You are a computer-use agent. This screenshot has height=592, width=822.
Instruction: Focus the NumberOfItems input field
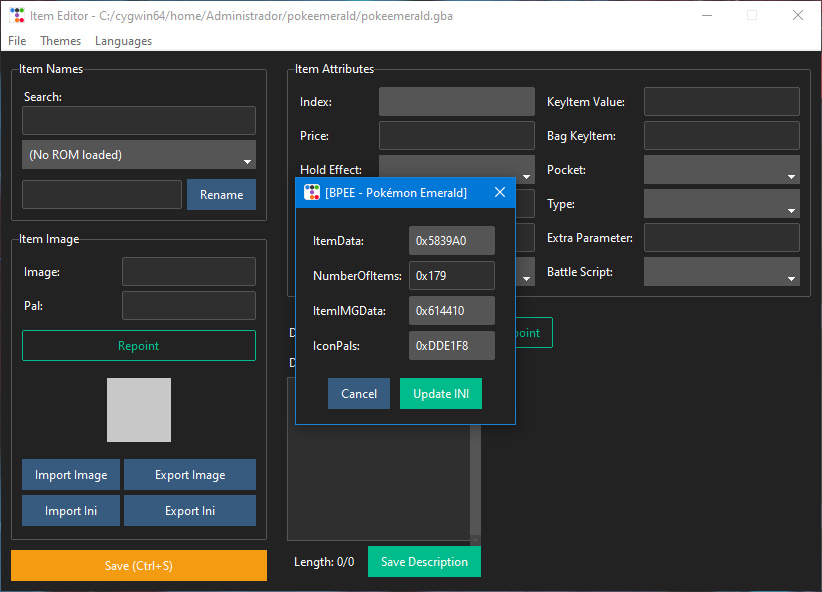pos(451,276)
